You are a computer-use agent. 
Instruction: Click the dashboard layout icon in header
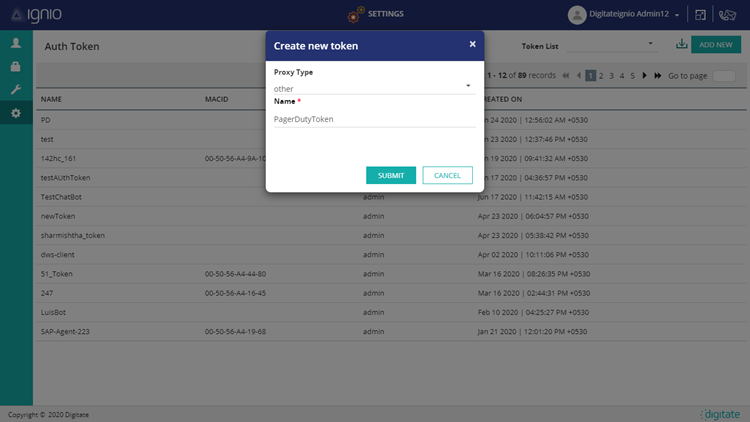(701, 15)
